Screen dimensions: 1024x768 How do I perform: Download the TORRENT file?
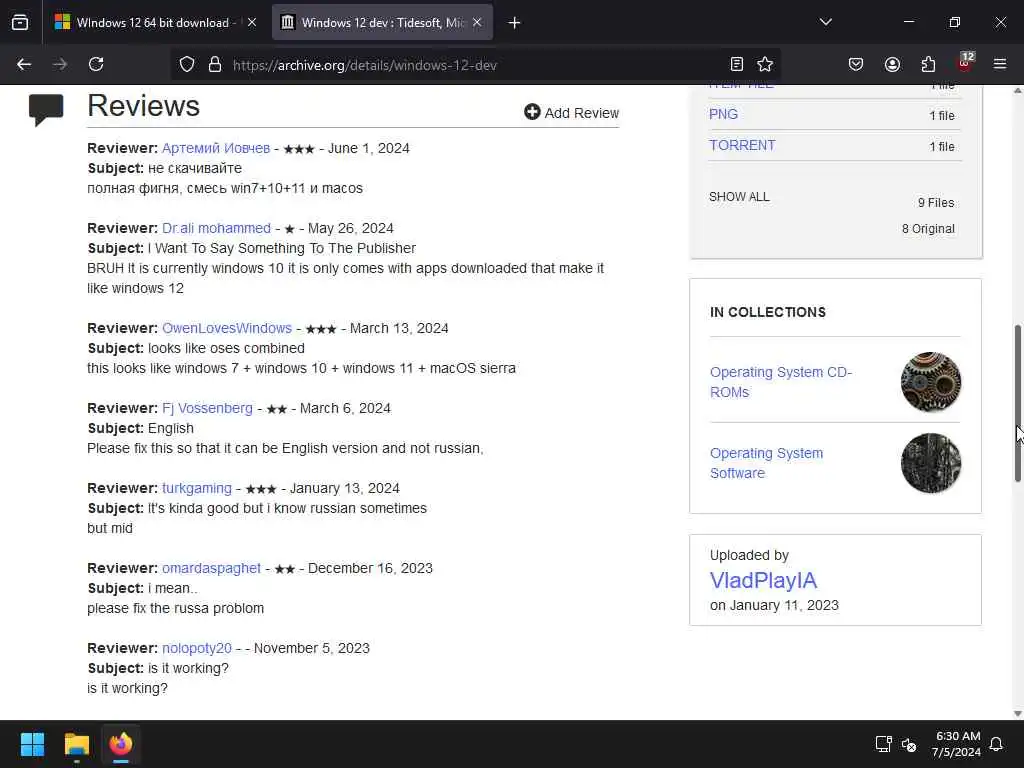pyautogui.click(x=742, y=145)
